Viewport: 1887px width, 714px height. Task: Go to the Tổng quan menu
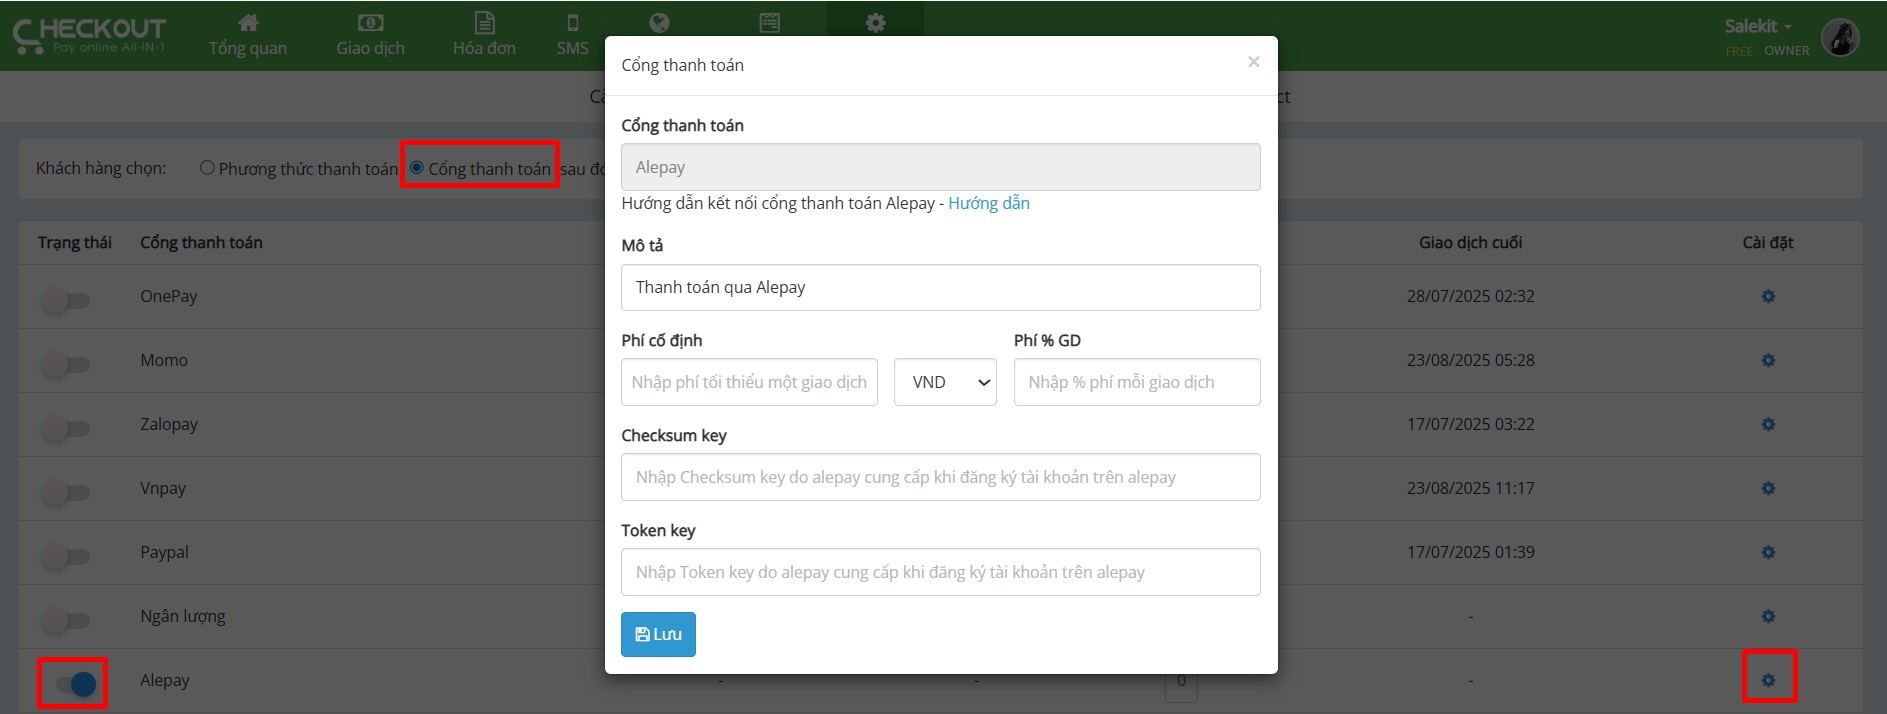248,48
